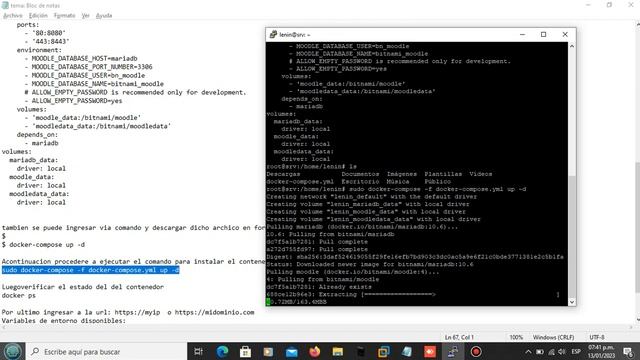Click 'docker-compose.yml' in terminal ls output
This screenshot has width=640, height=360.
pos(300,182)
